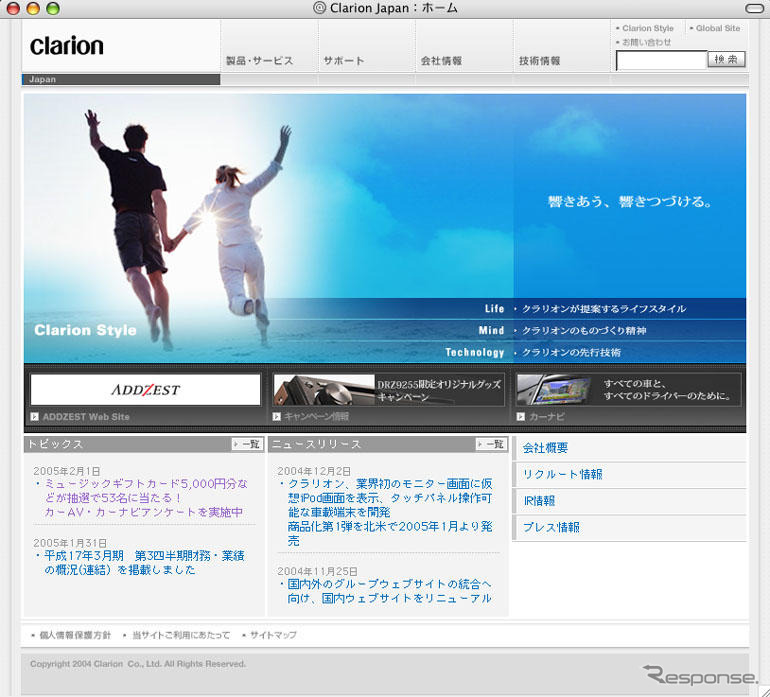
Task: Focus the site search input field
Action: click(661, 60)
